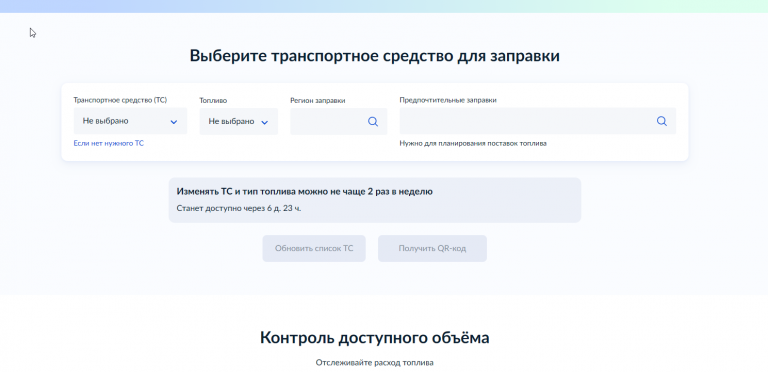Viewport: 768px width, 372px height.
Task: Click the 'Регион заправки' field label
Action: (x=317, y=100)
